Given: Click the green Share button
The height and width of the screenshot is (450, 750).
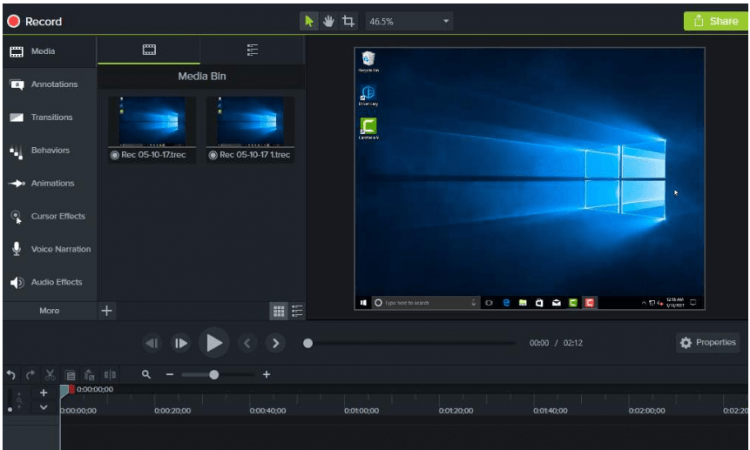Looking at the screenshot, I should coord(716,21).
